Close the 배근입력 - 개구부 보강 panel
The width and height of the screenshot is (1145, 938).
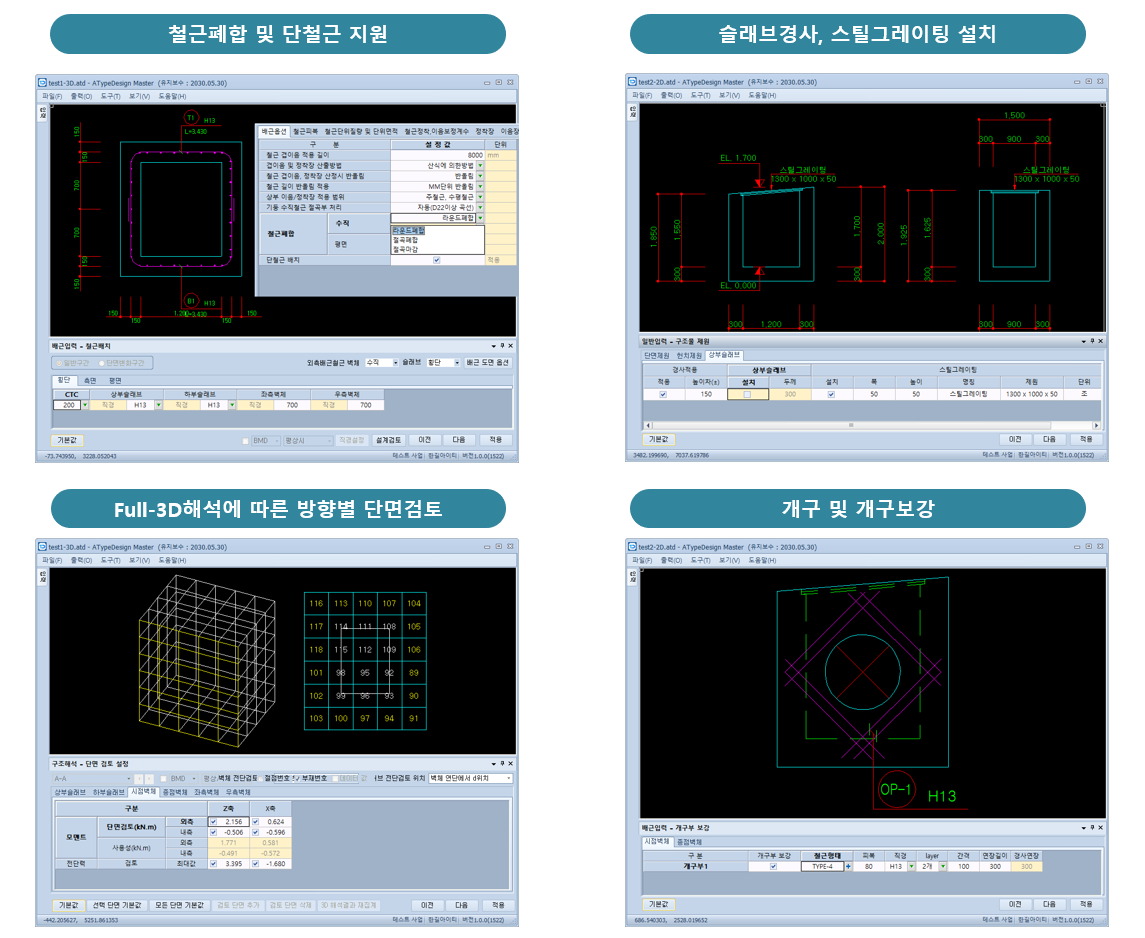(x=1100, y=828)
